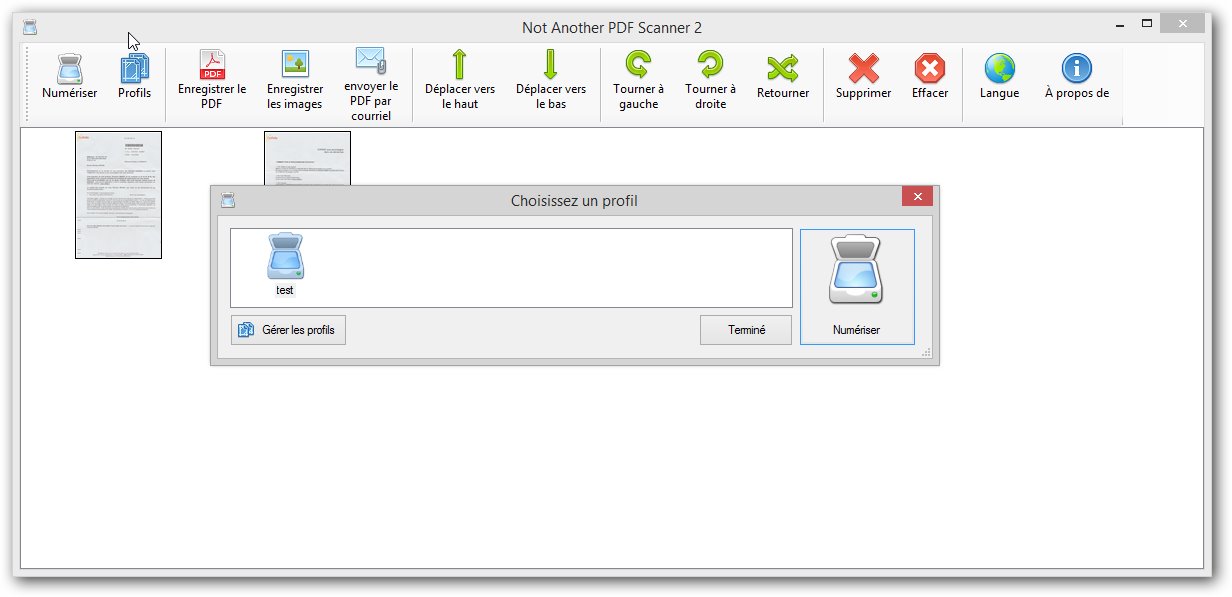Open the Langue globe menu

point(999,69)
